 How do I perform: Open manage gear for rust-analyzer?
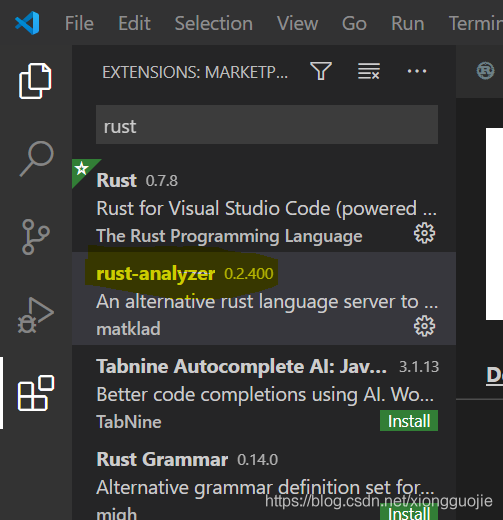[x=424, y=326]
